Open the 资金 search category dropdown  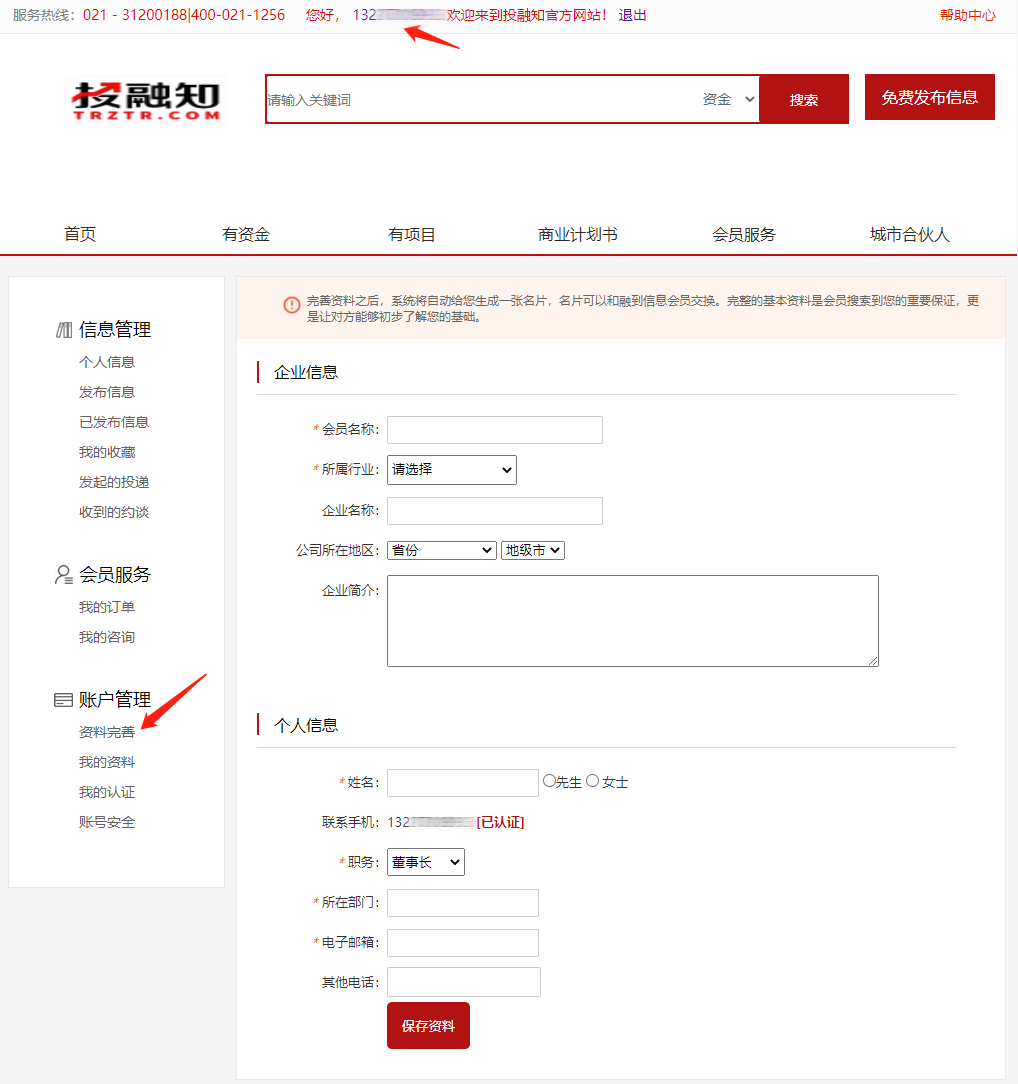click(x=727, y=99)
